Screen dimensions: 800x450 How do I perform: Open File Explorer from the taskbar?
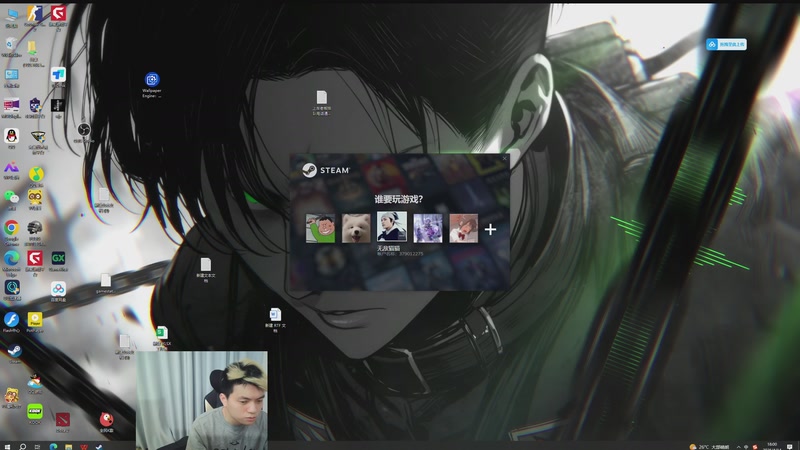[68, 446]
